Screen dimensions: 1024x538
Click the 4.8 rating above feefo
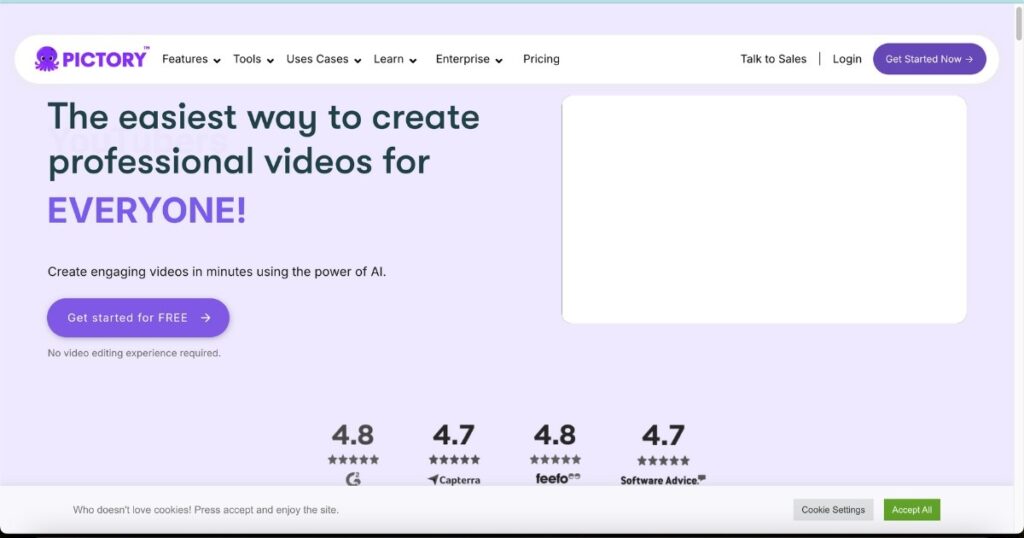pos(555,435)
